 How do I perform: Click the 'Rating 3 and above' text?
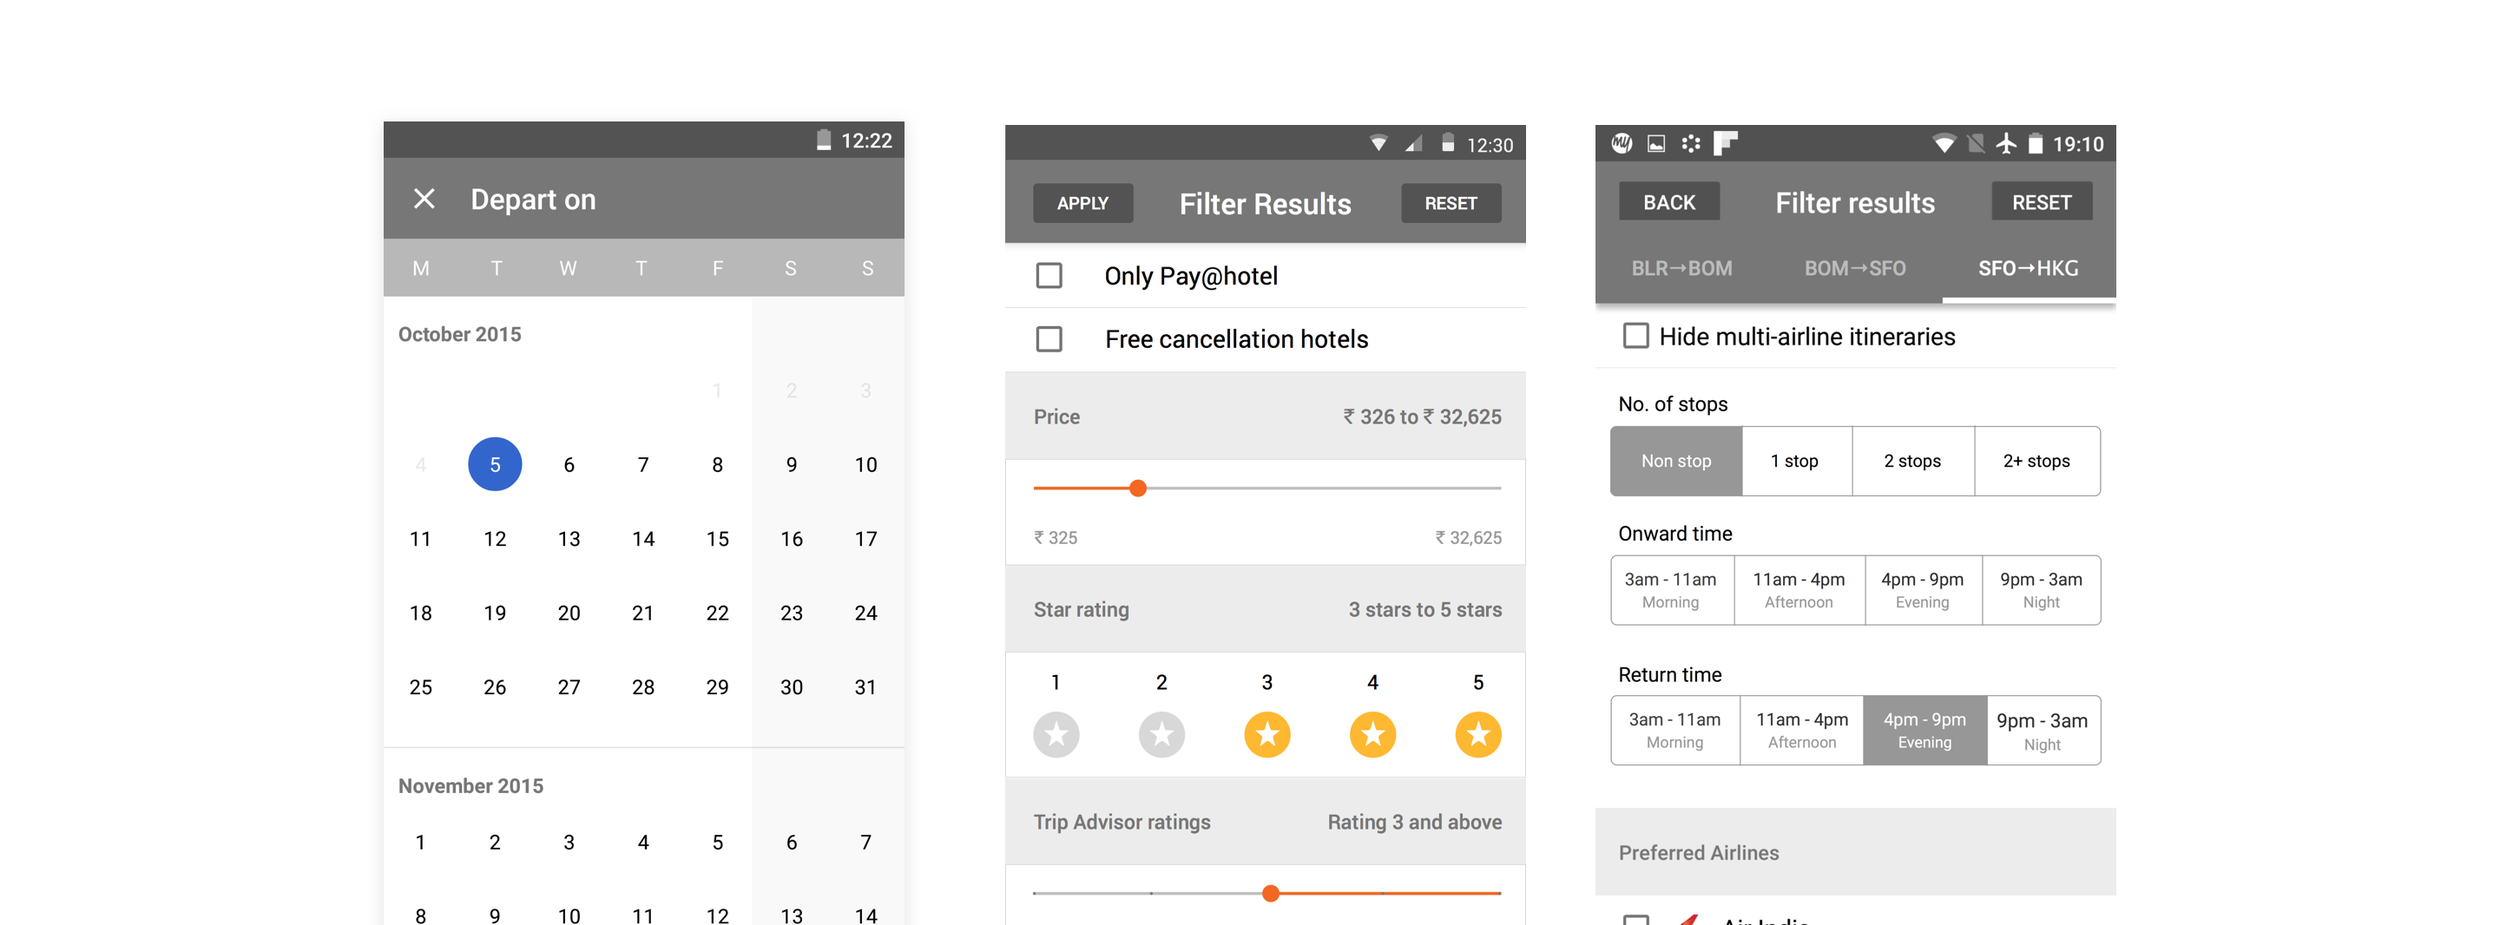(1415, 822)
